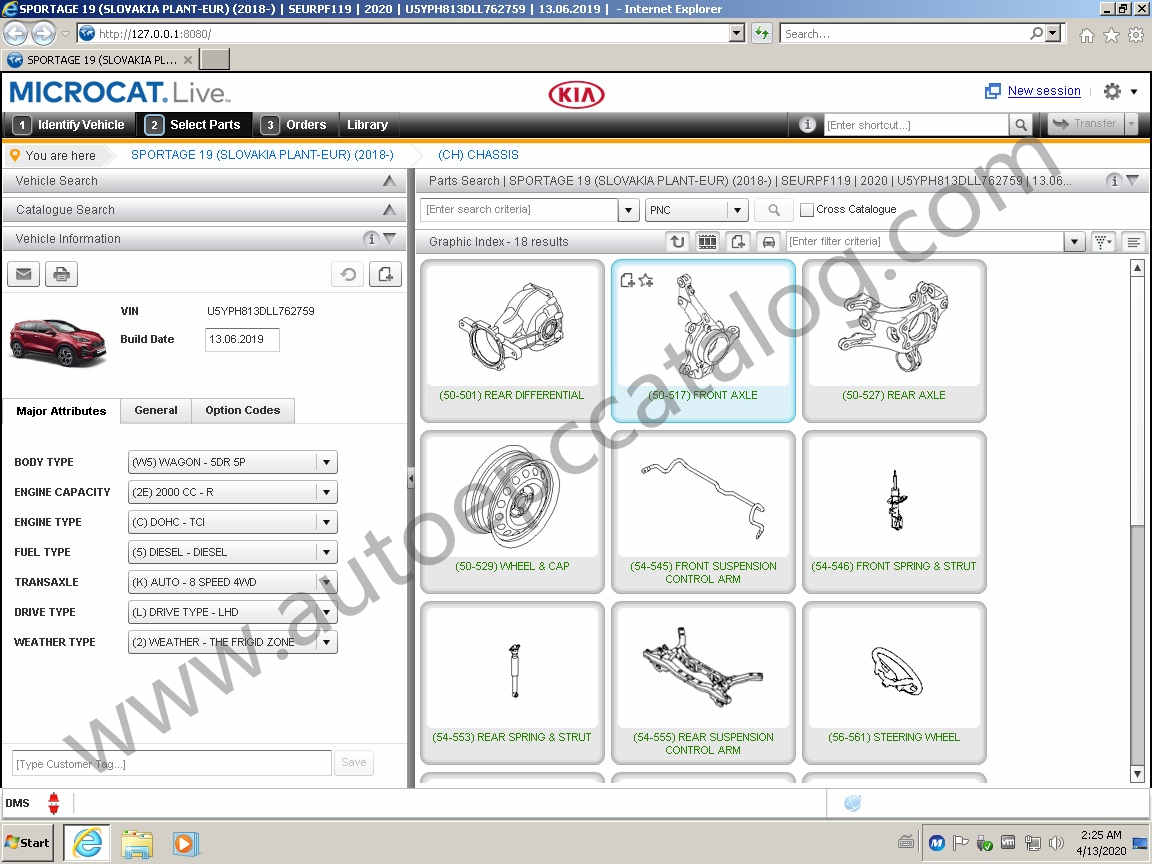1152x864 pixels.
Task: Click the Internet Explorer refresh icon
Action: pos(762,34)
